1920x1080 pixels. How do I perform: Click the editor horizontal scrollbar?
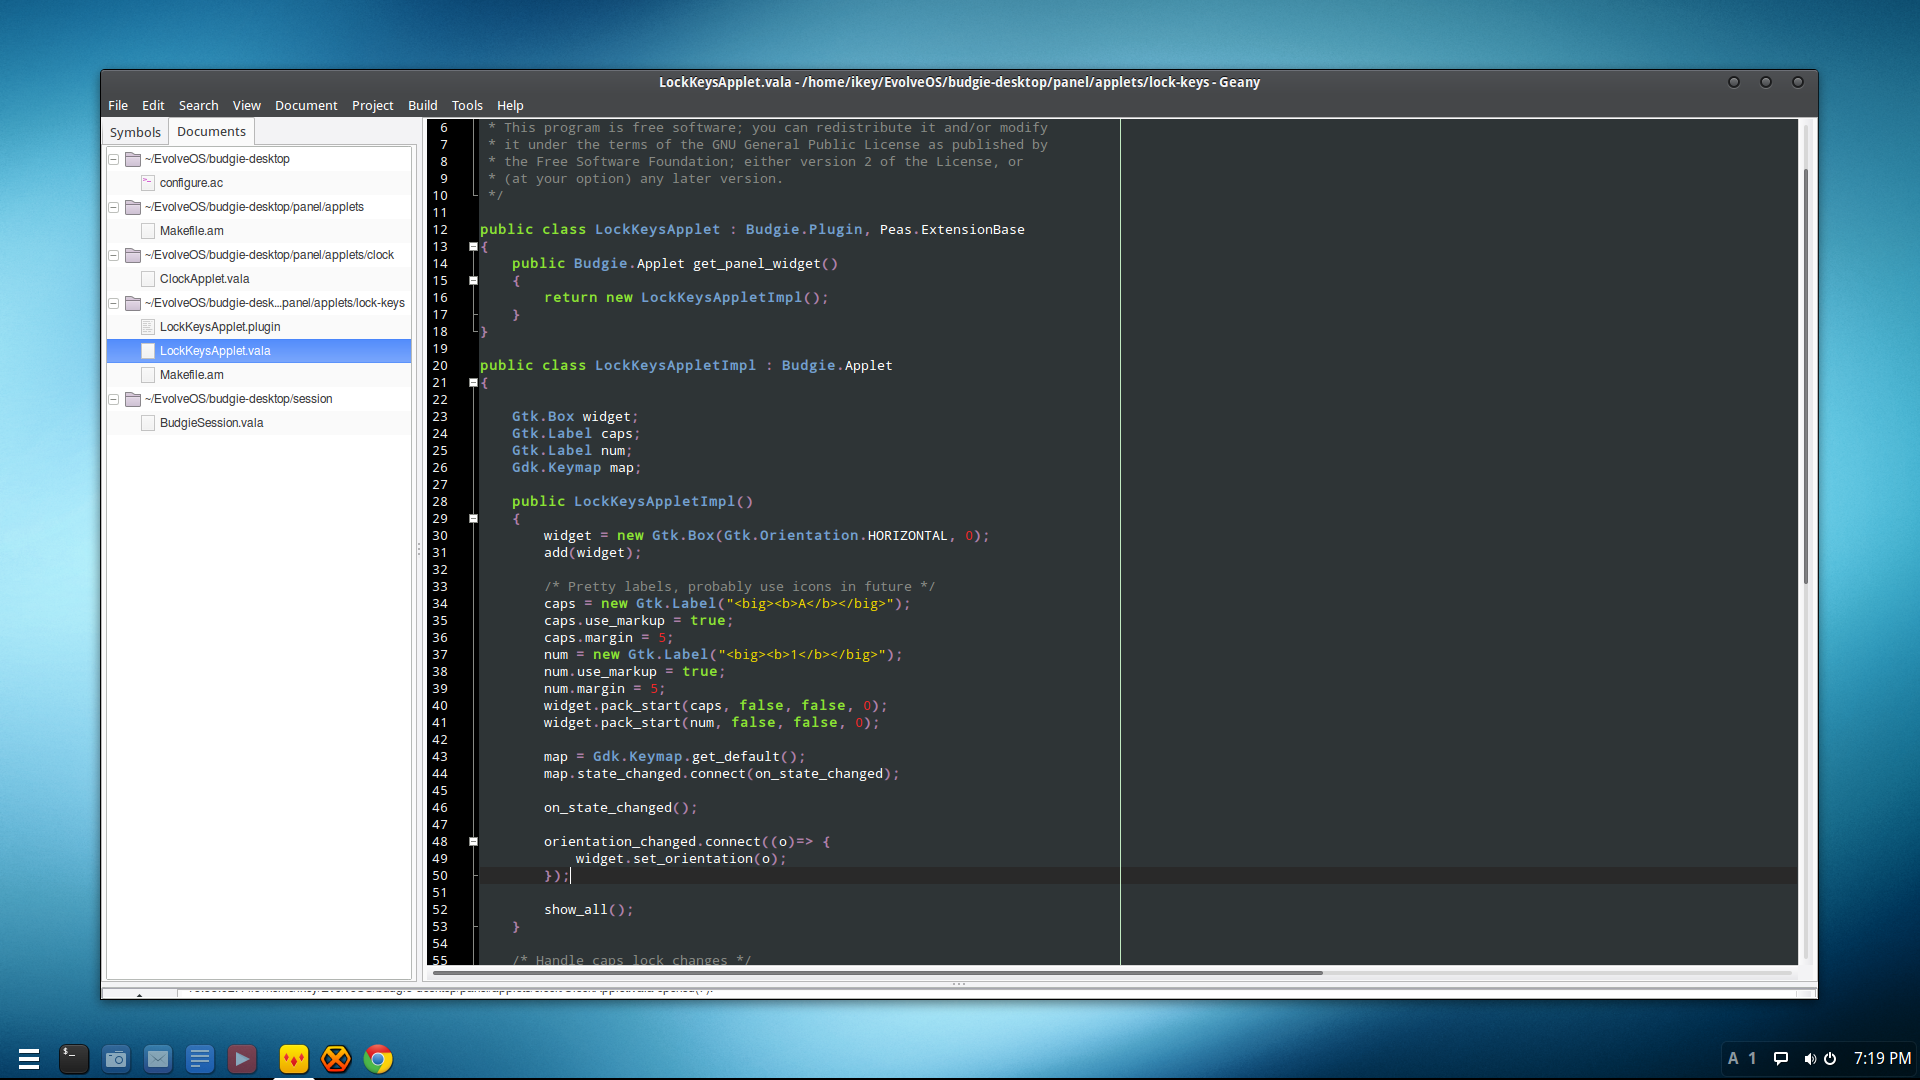click(878, 972)
